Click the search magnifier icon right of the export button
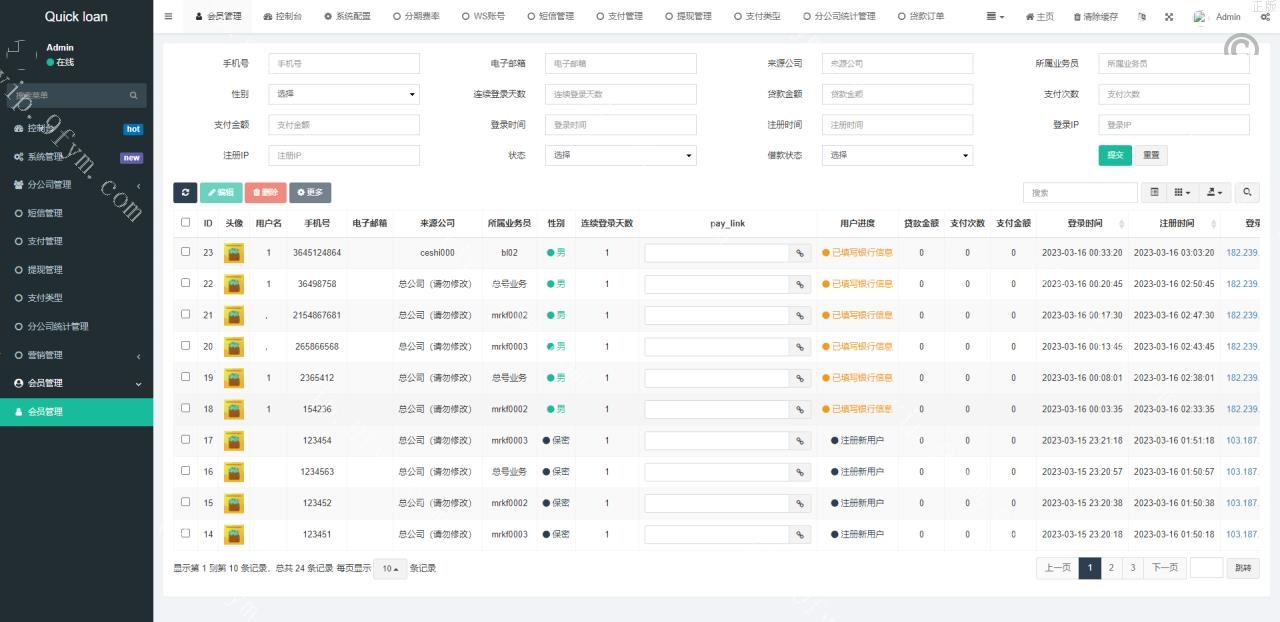 (x=1246, y=192)
